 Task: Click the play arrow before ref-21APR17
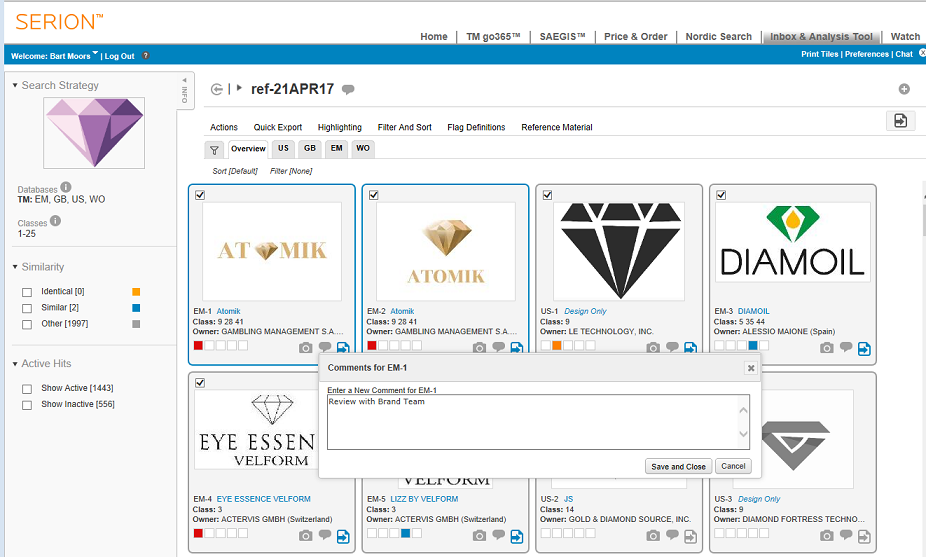(x=239, y=88)
